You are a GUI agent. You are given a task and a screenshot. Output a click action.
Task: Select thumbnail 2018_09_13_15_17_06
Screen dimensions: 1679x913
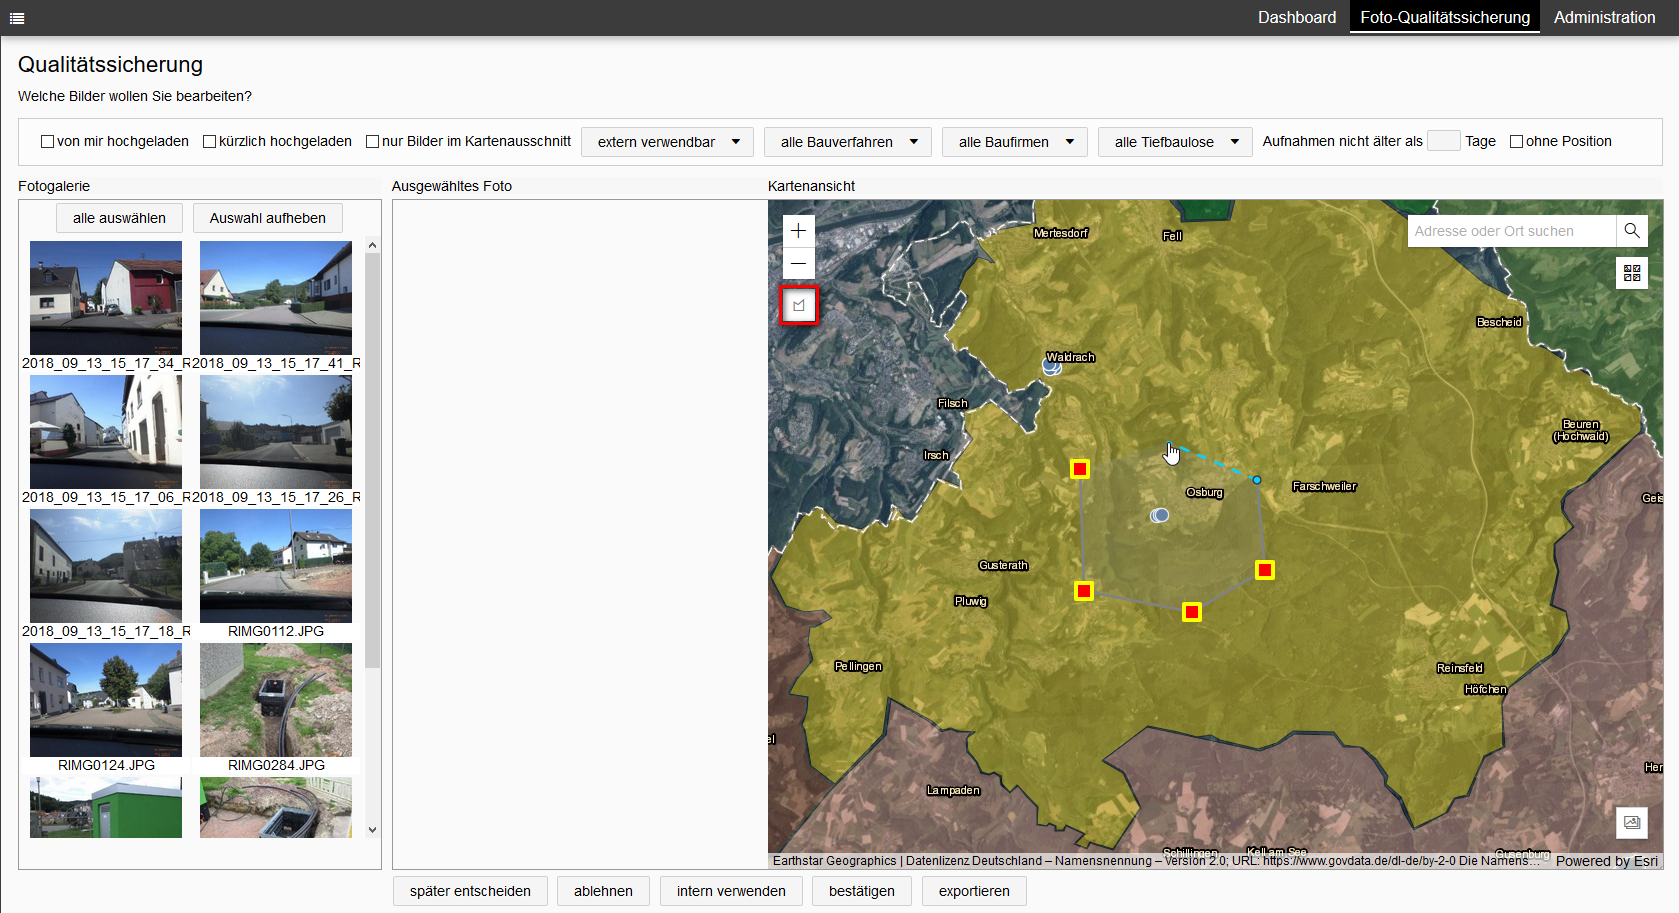point(106,432)
